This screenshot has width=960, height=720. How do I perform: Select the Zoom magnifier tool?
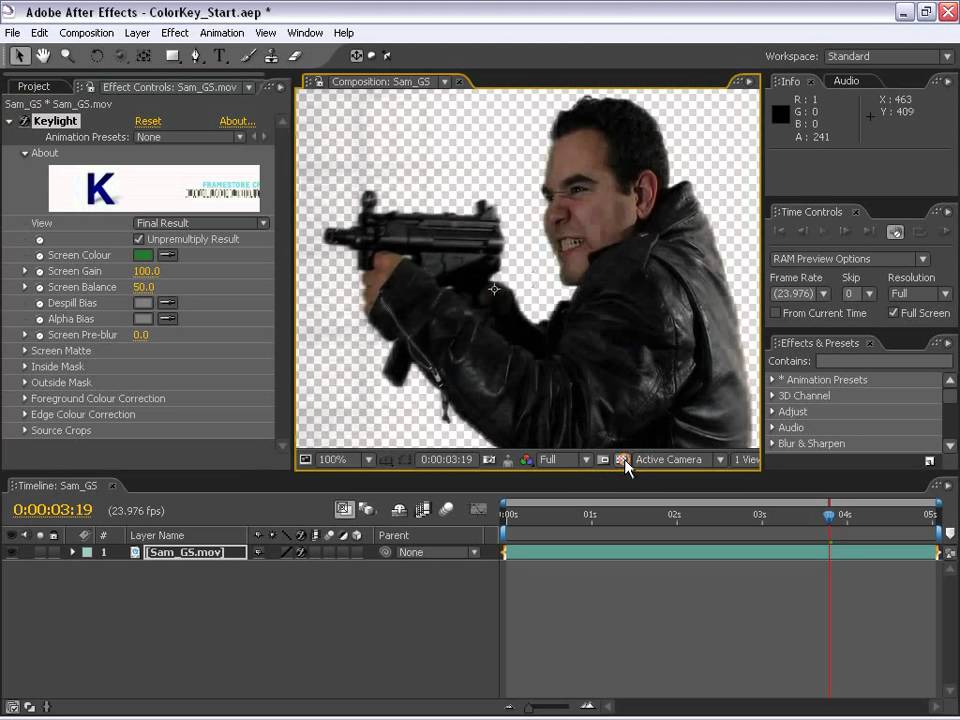click(x=67, y=56)
